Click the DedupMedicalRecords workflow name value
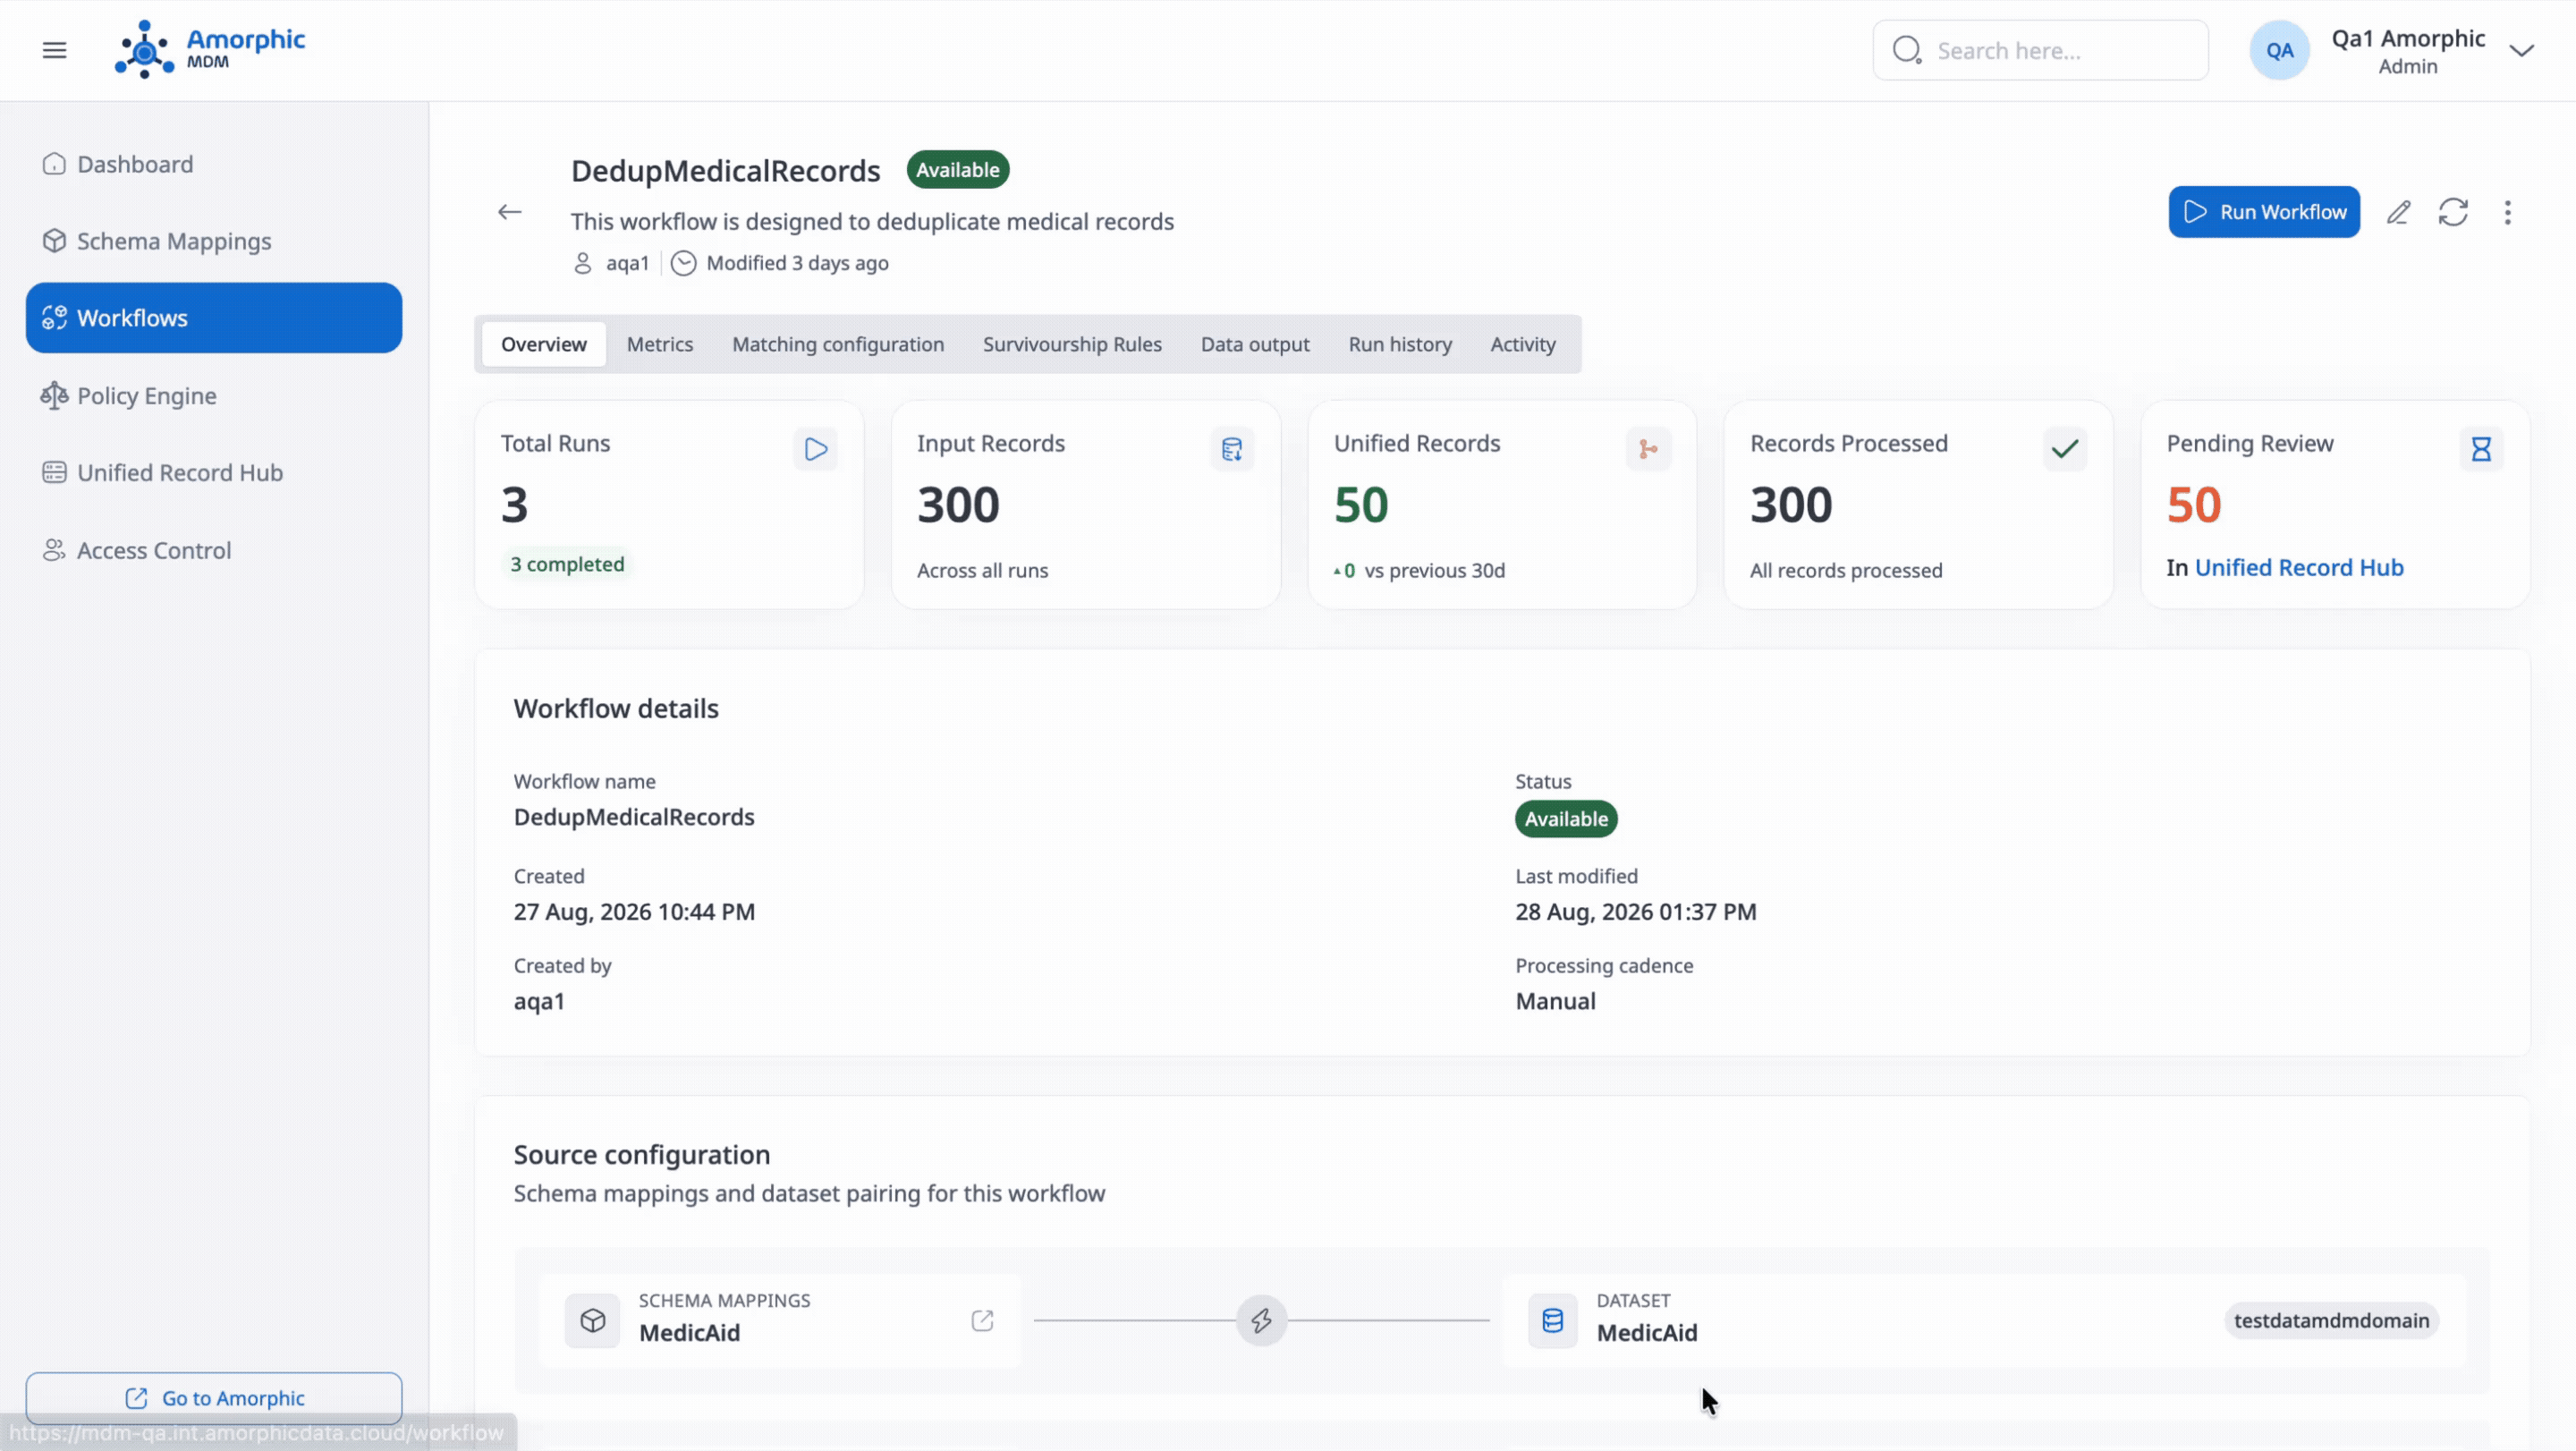2576x1451 pixels. click(x=634, y=817)
